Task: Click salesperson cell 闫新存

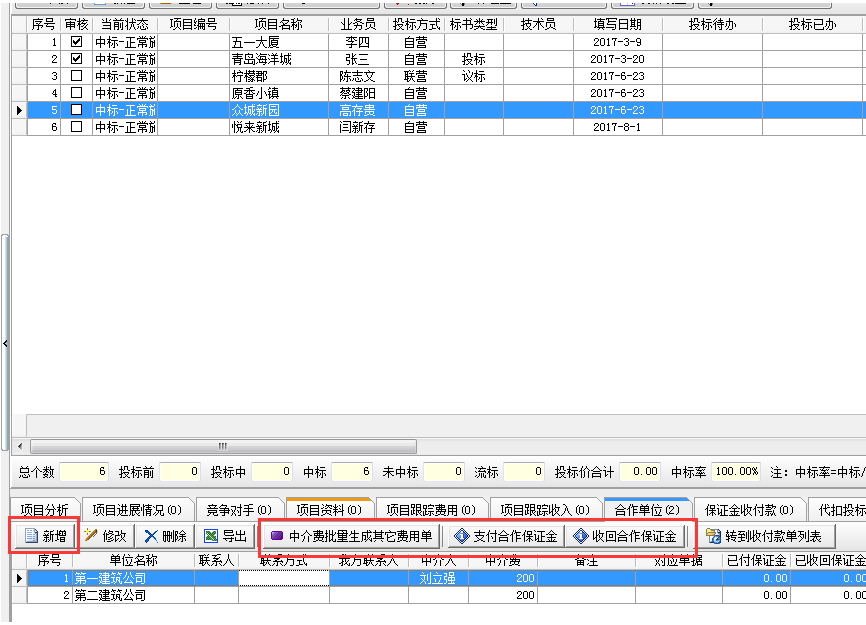Action: 358,127
